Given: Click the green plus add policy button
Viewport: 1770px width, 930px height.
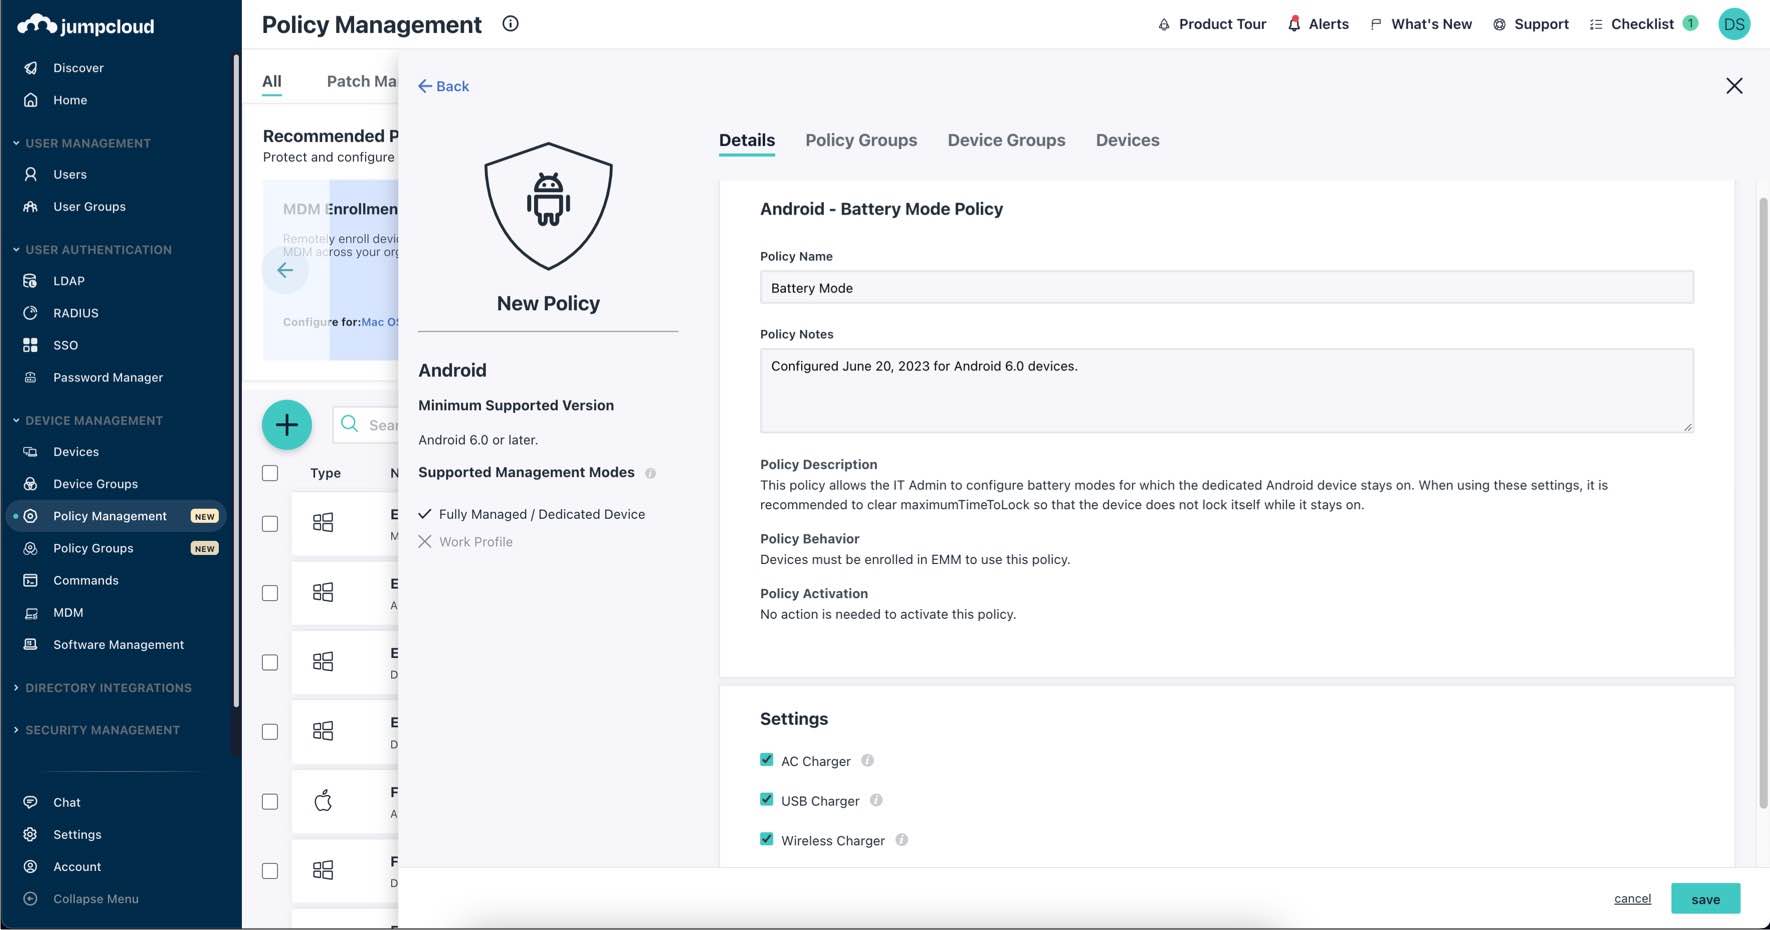Looking at the screenshot, I should coord(286,425).
